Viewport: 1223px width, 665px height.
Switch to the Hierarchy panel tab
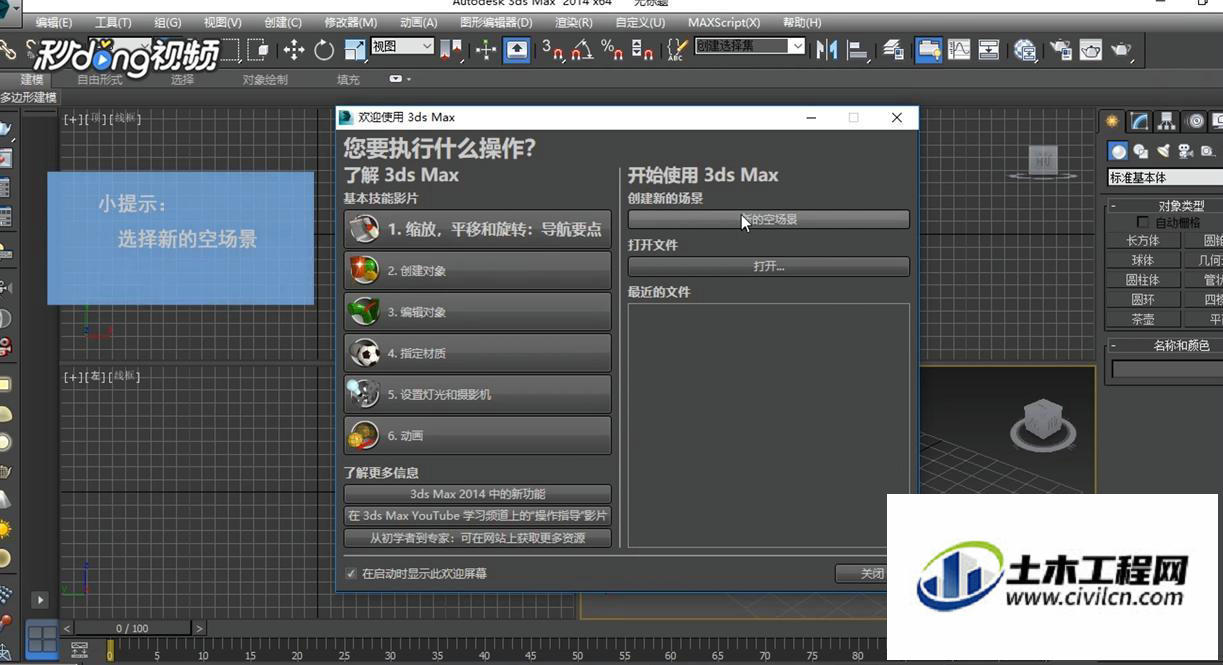coord(1167,121)
